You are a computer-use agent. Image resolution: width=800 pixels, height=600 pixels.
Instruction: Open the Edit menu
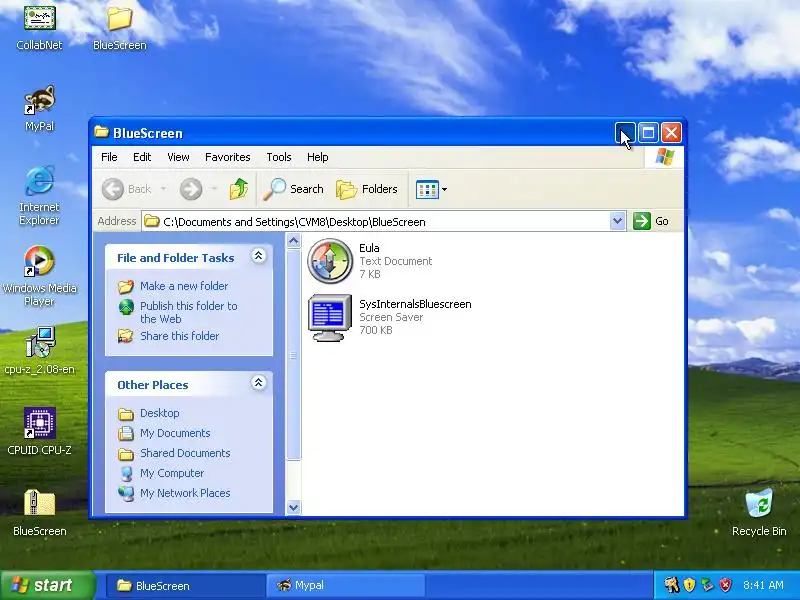142,157
